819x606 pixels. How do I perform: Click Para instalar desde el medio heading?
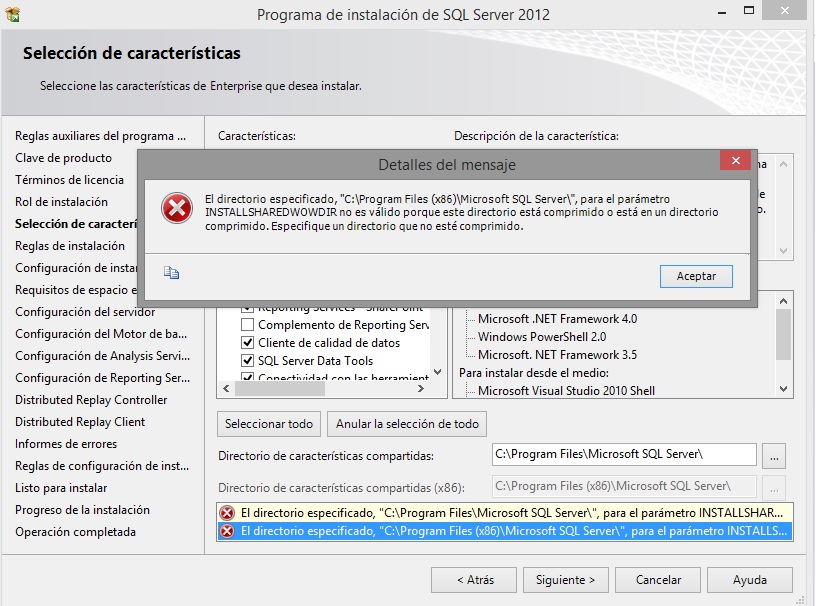534,373
